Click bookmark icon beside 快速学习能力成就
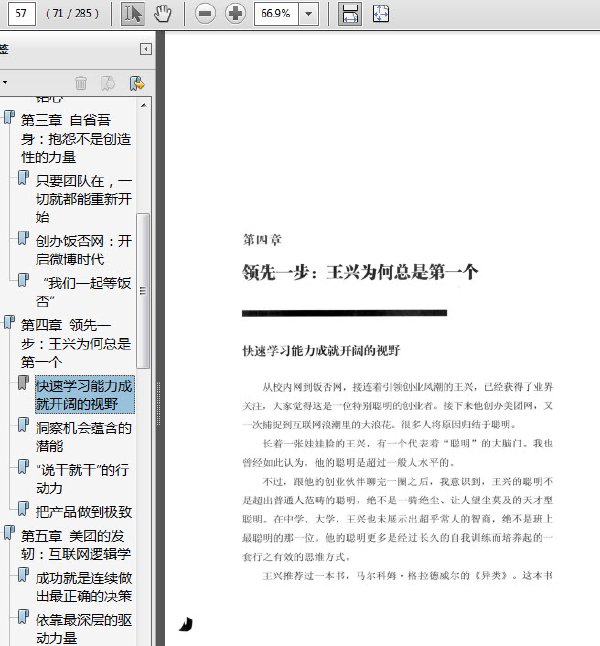600x646 pixels. pos(23,383)
